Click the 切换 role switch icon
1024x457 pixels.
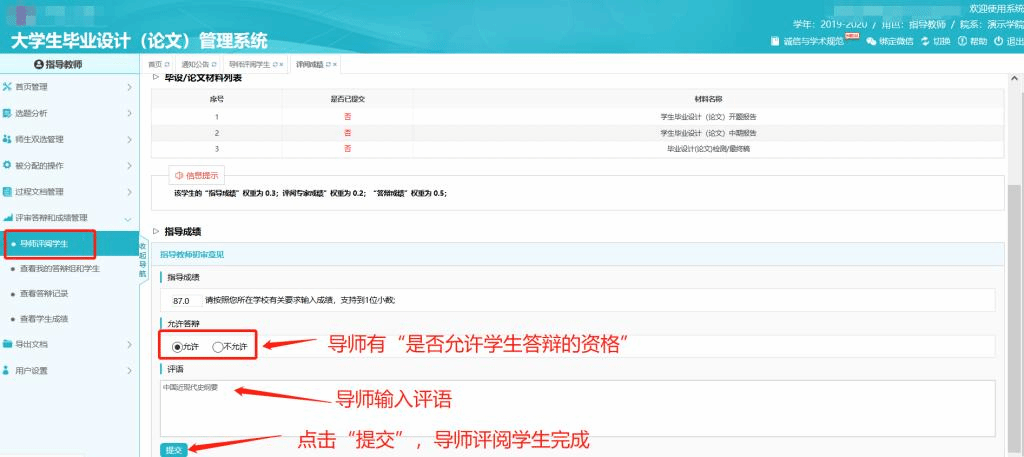click(925, 41)
